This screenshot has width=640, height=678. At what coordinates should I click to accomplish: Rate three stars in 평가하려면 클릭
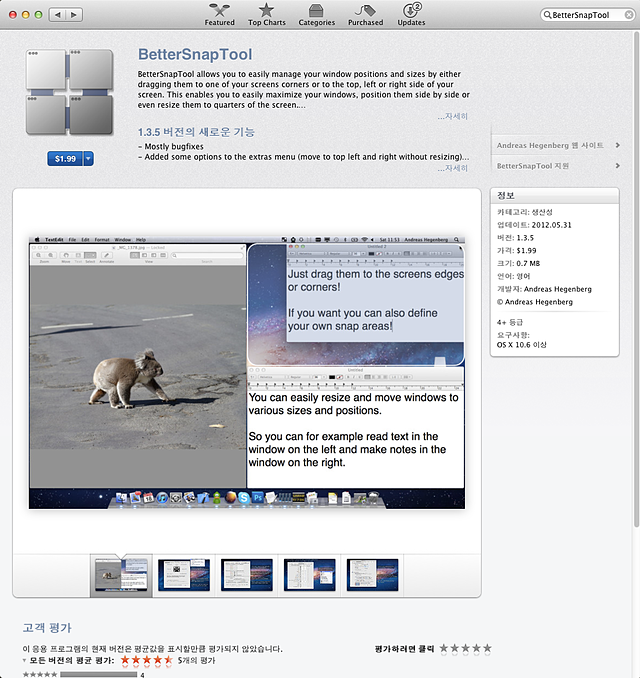(465, 648)
